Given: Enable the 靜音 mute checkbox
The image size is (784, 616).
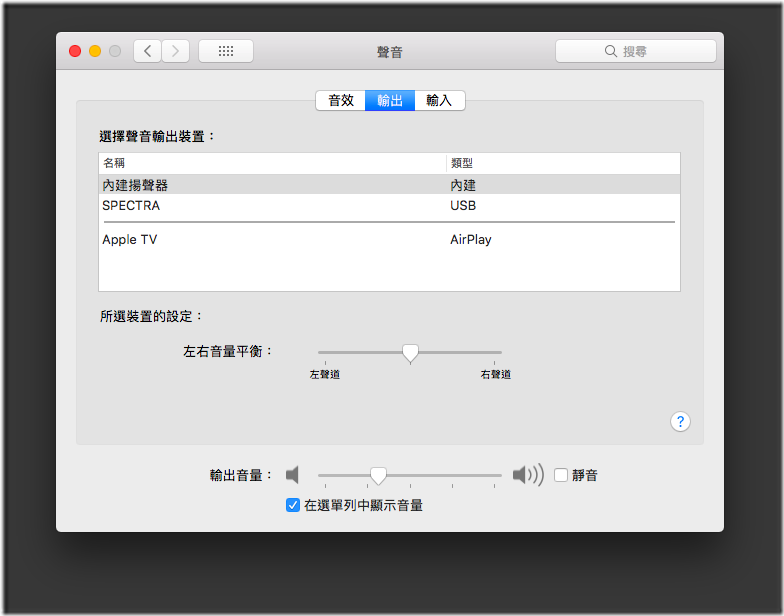Looking at the screenshot, I should tap(561, 475).
